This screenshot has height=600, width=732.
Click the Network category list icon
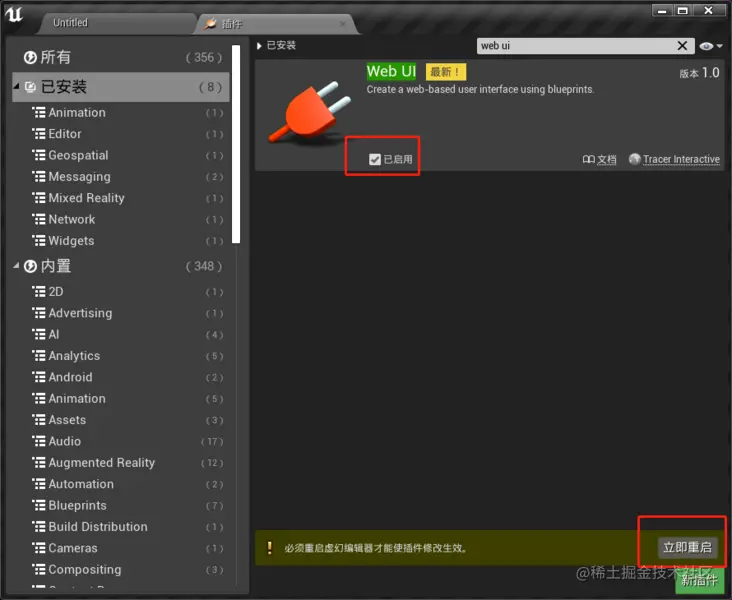pyautogui.click(x=39, y=219)
